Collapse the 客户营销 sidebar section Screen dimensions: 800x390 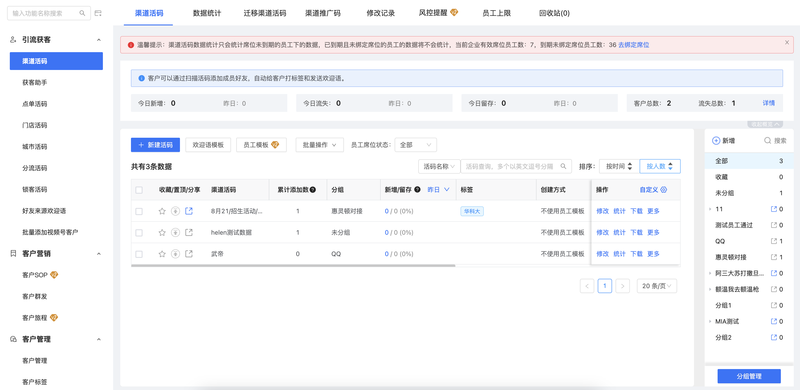(99, 254)
